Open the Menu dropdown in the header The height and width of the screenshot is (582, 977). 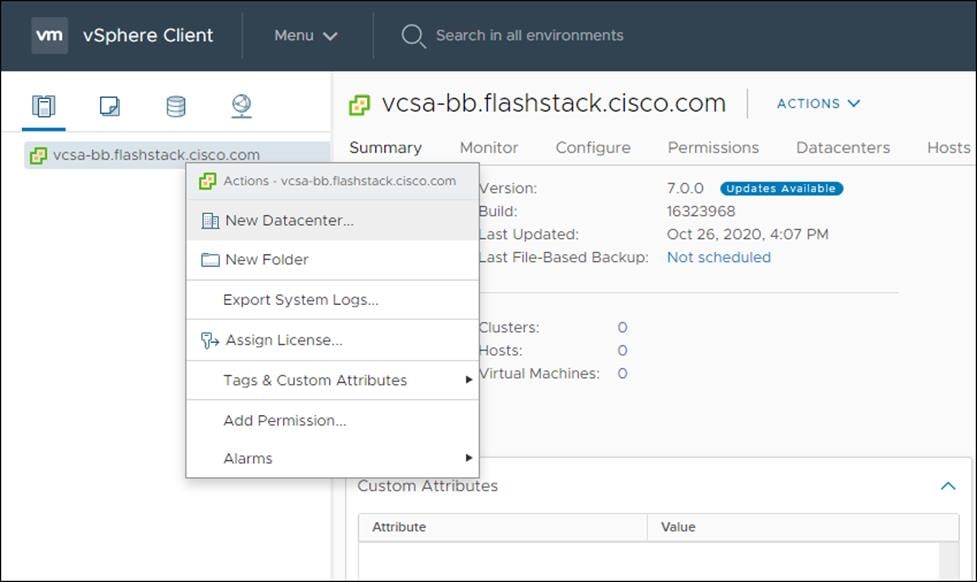306,36
